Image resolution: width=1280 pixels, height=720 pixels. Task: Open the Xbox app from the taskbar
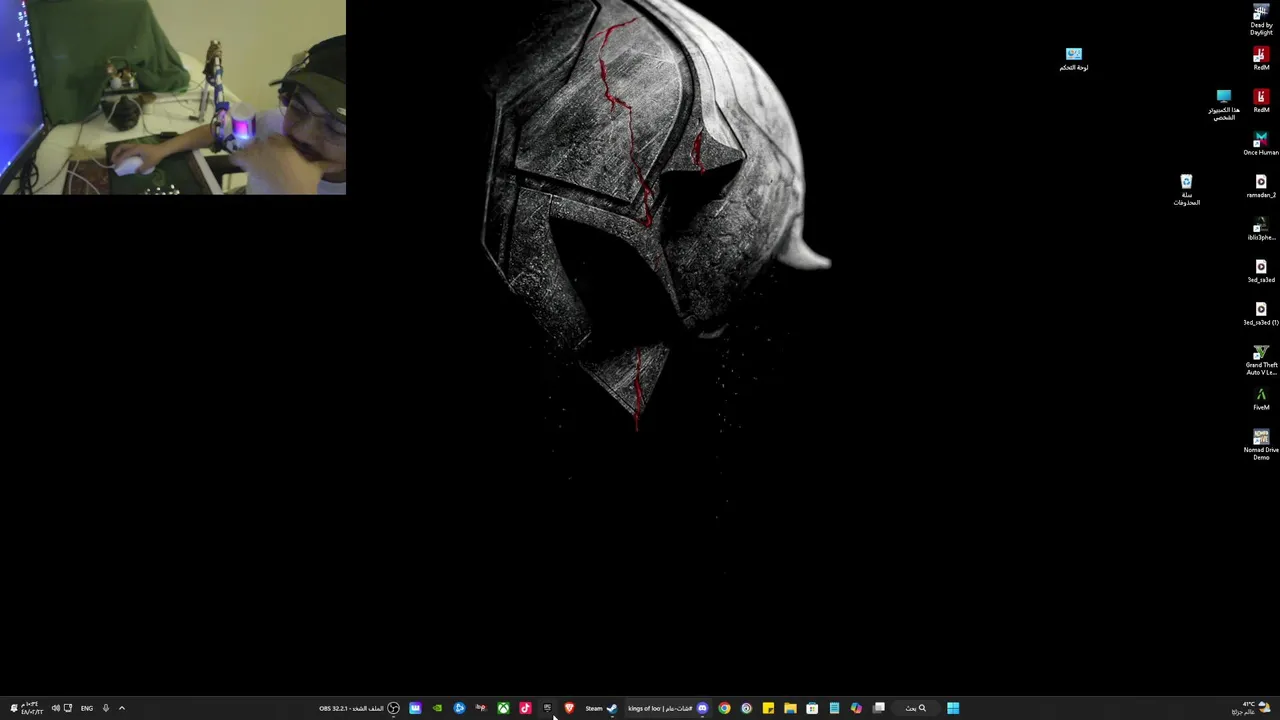coord(503,708)
